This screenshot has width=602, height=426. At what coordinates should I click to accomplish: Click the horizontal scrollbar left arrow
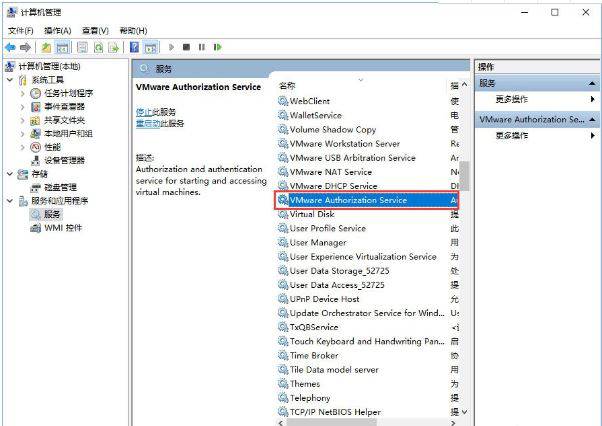(x=281, y=423)
